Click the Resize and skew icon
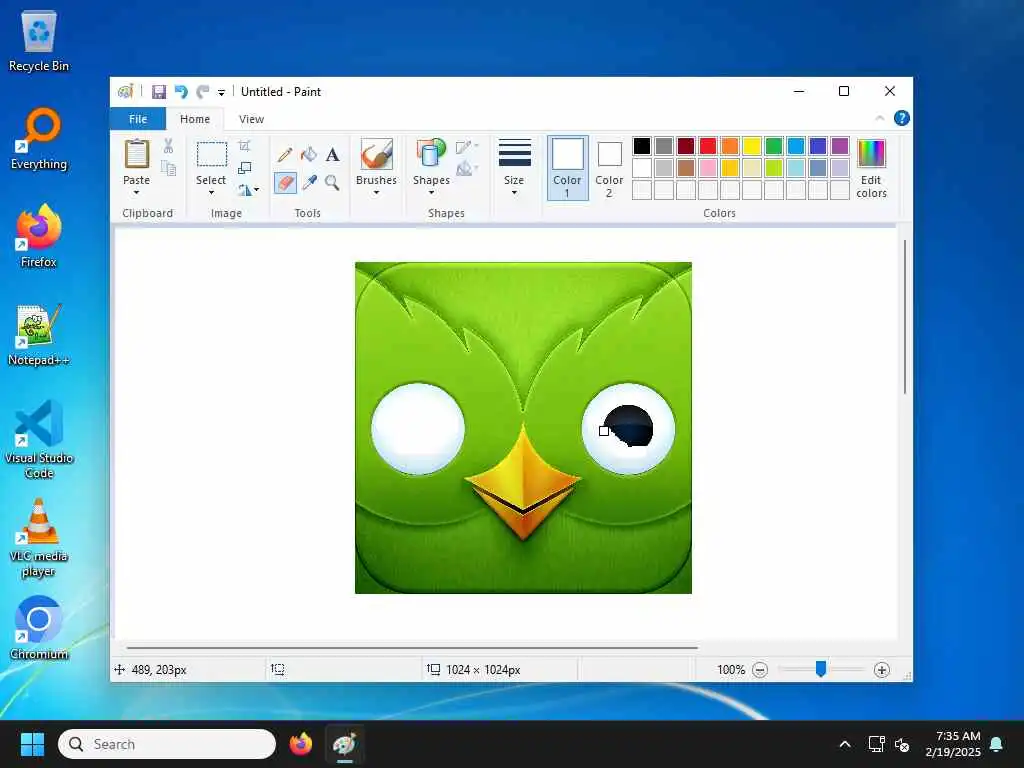Viewport: 1024px width, 768px height. [245, 168]
